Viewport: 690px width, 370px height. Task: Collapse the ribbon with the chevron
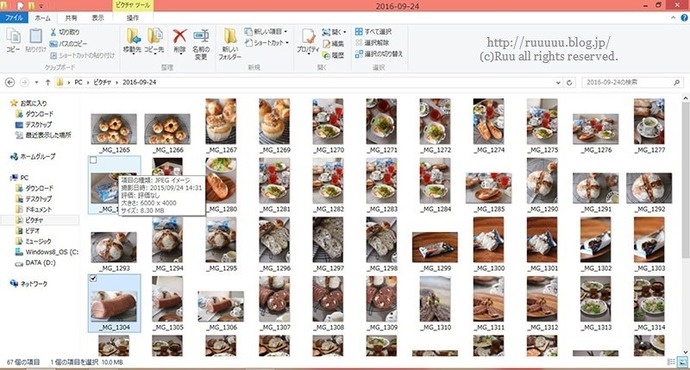(673, 18)
